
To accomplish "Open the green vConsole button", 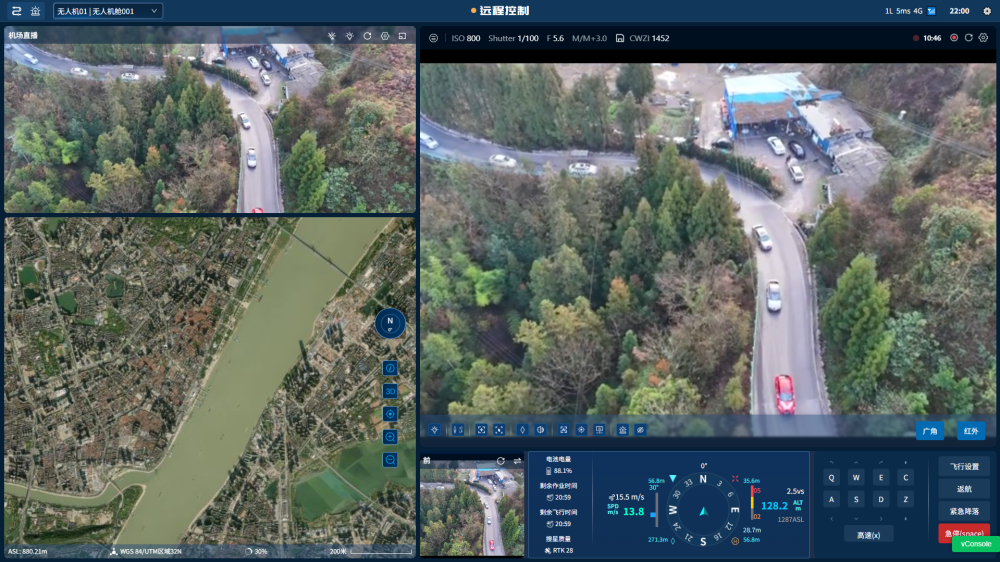I will [976, 544].
